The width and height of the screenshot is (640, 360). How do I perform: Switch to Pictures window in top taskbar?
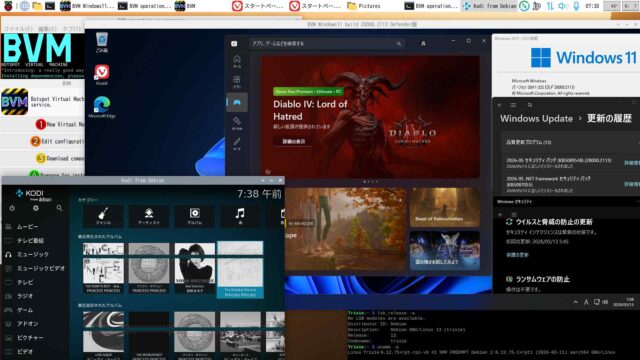click(x=364, y=6)
